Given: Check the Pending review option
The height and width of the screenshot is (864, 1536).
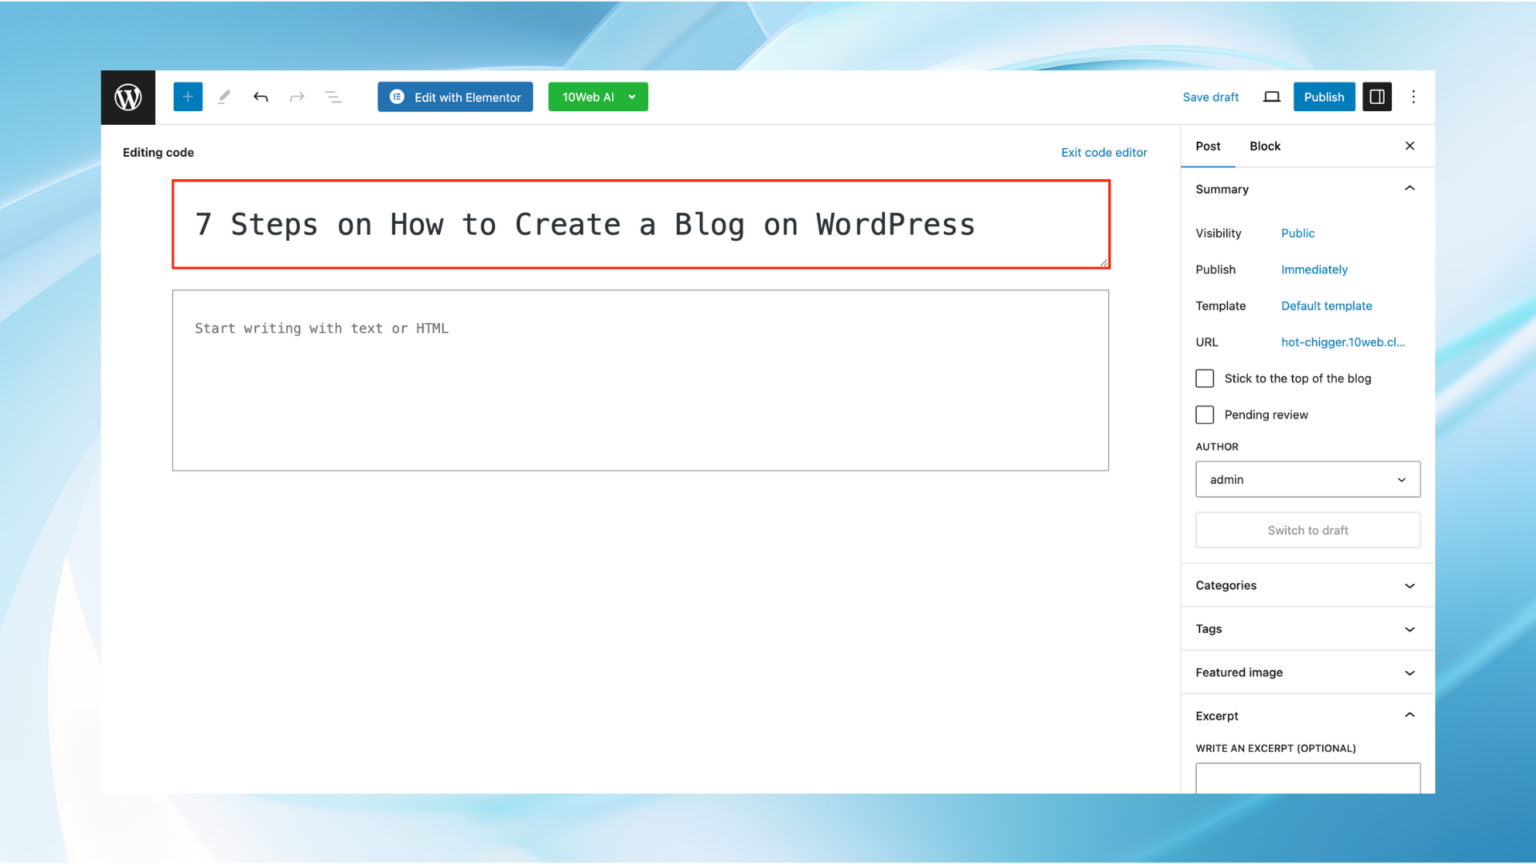Looking at the screenshot, I should 1204,414.
